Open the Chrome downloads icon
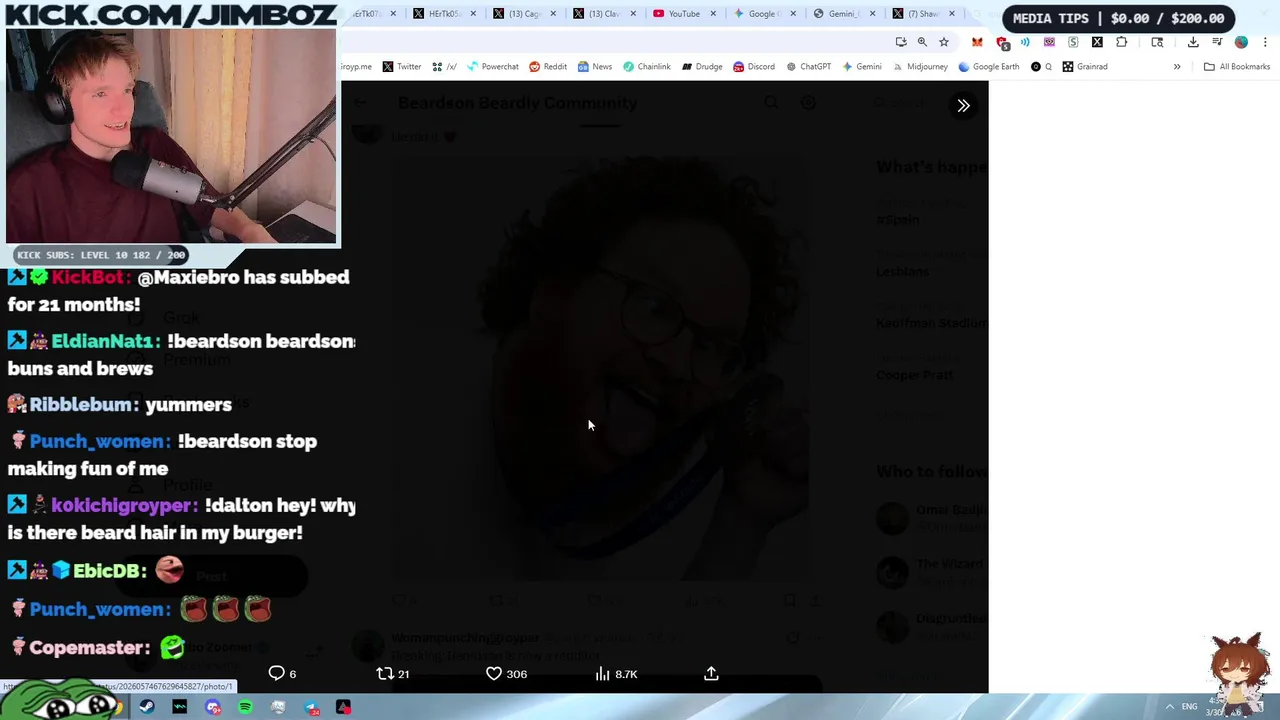The image size is (1280, 720). pyautogui.click(x=1193, y=42)
